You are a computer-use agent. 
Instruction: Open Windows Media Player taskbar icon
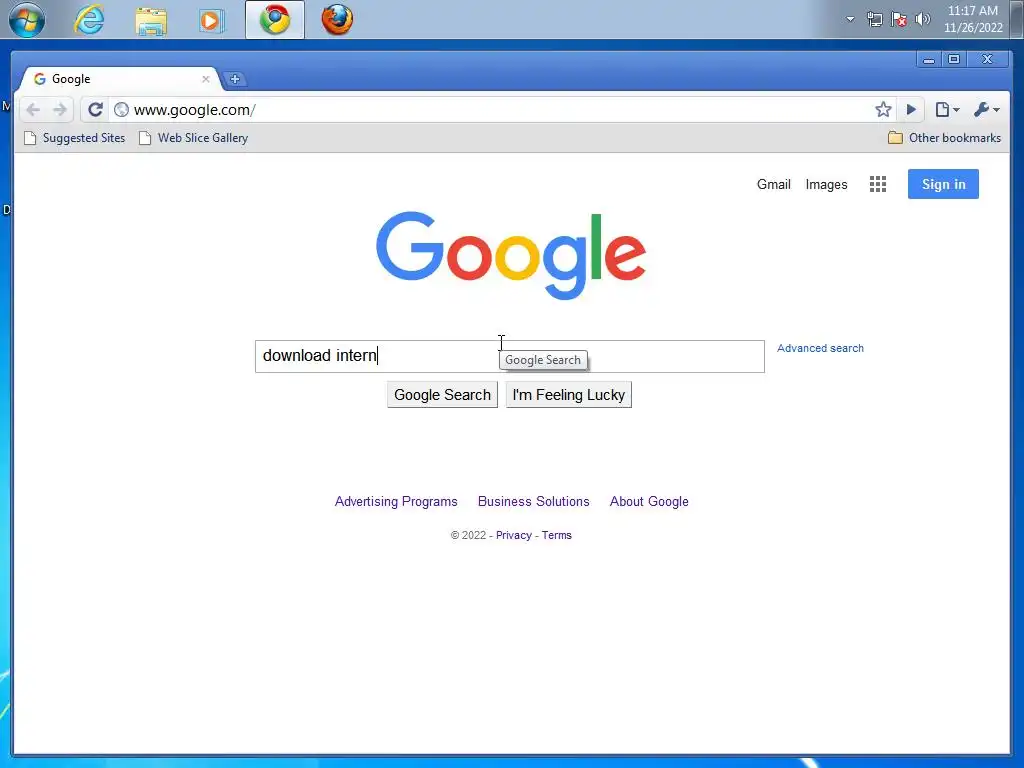[x=212, y=20]
